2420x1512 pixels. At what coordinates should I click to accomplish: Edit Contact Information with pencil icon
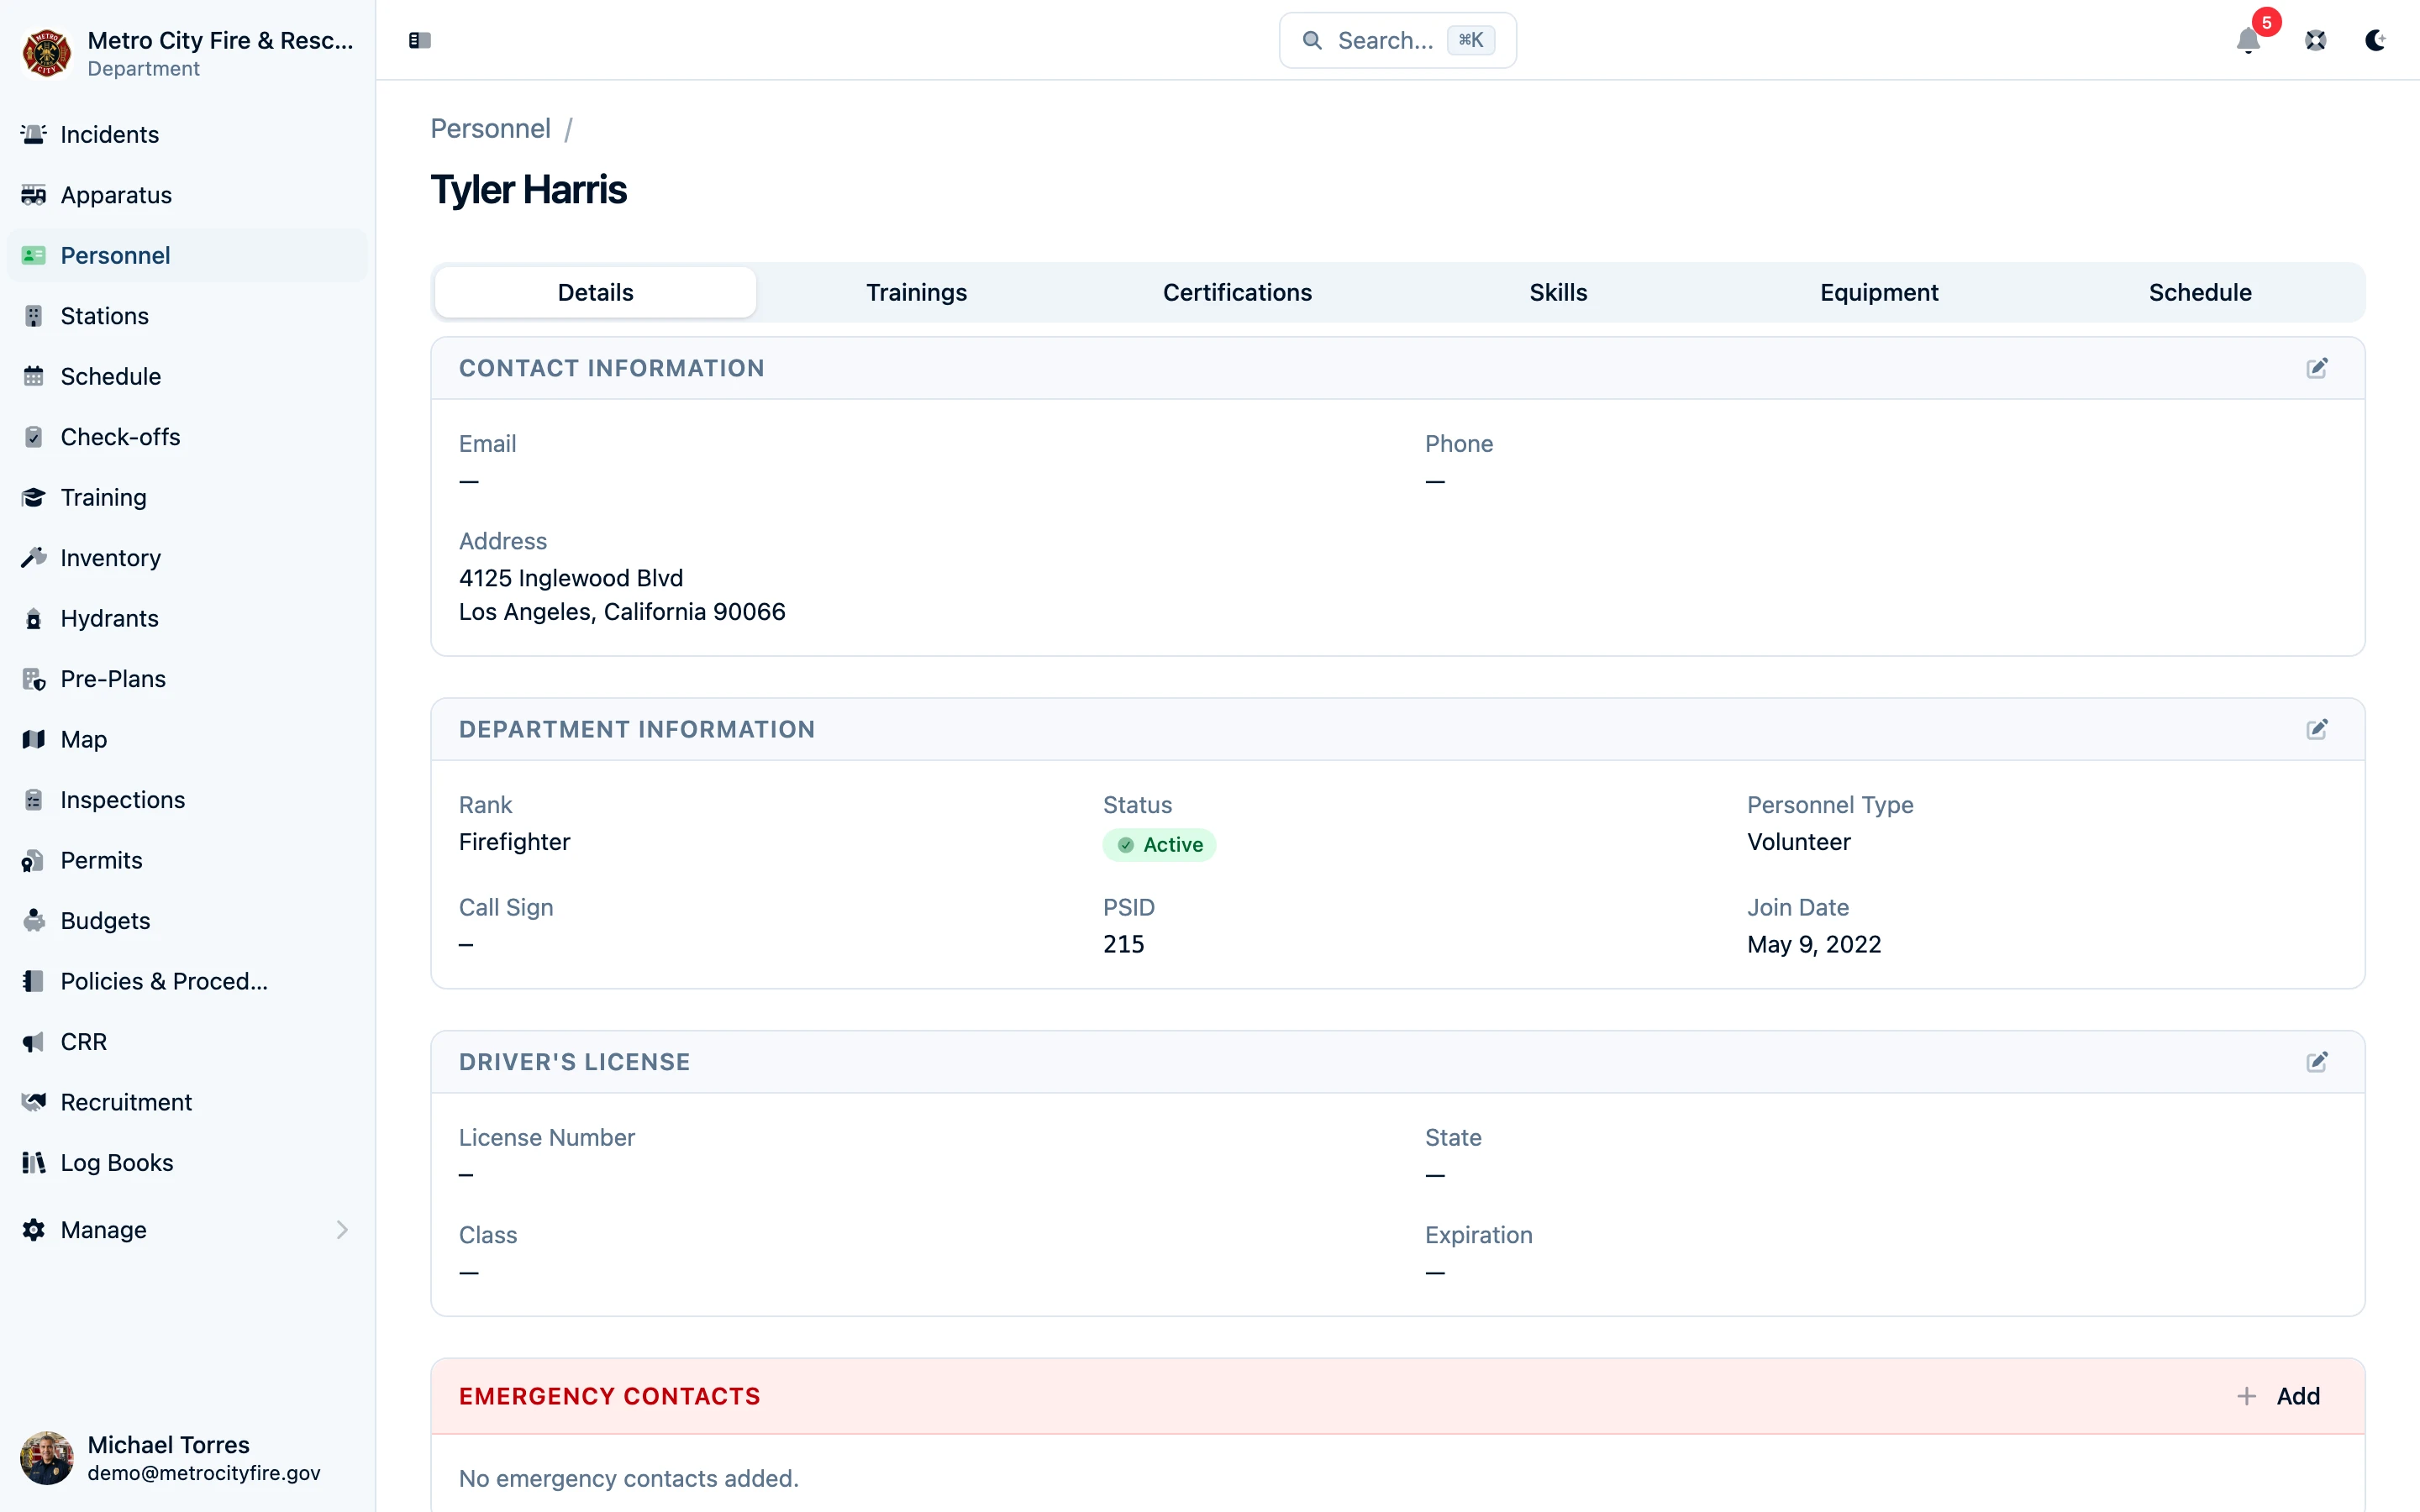[x=2317, y=368]
